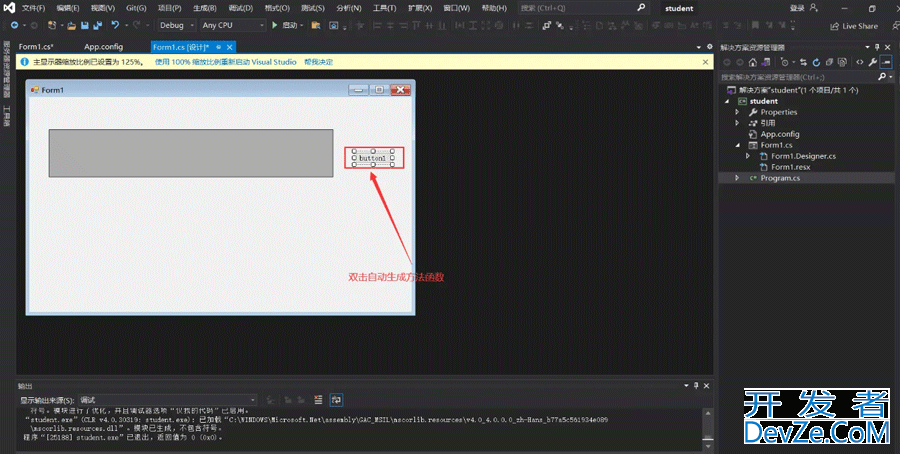Viewport: 900px width, 454px height.
Task: Click the navigate backward toolbar icon
Action: tap(14, 25)
